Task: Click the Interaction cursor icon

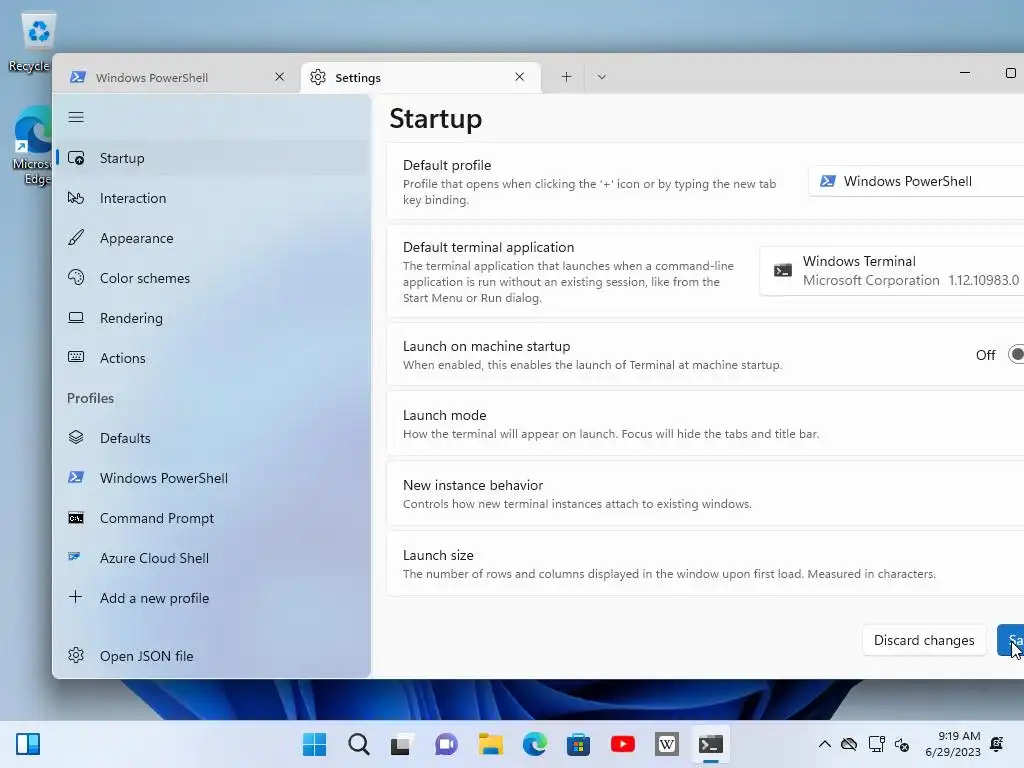Action: 76,198
